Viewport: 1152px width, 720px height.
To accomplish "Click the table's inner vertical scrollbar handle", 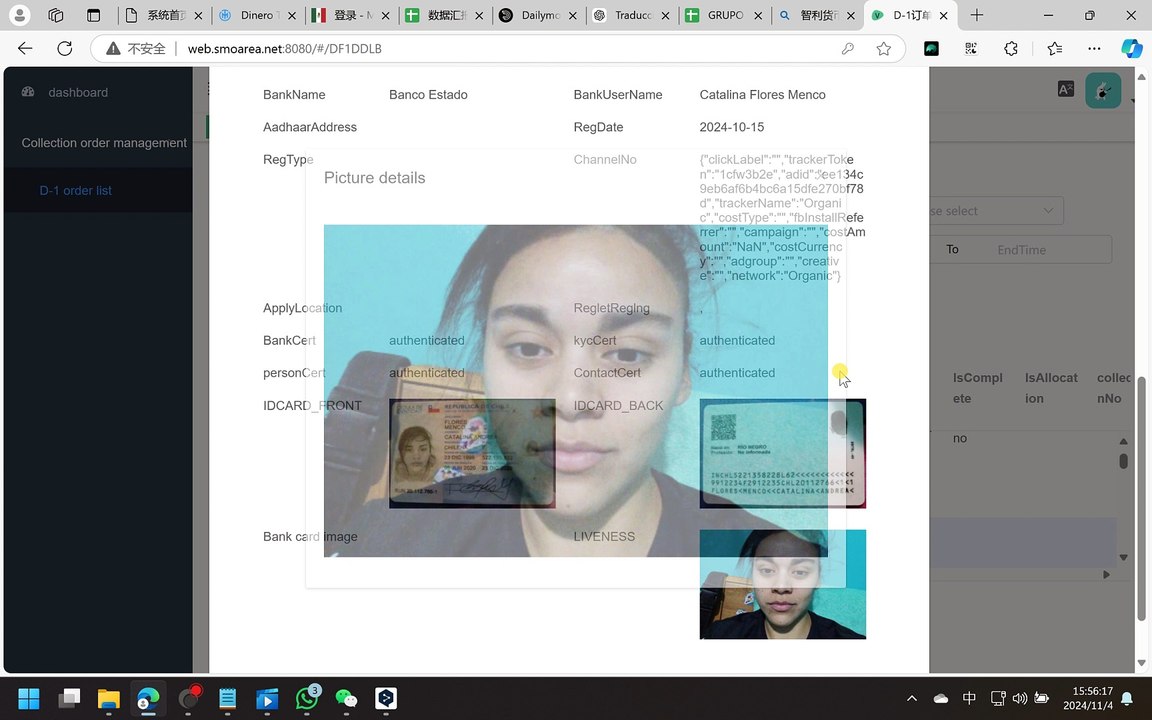I will pos(1123,461).
